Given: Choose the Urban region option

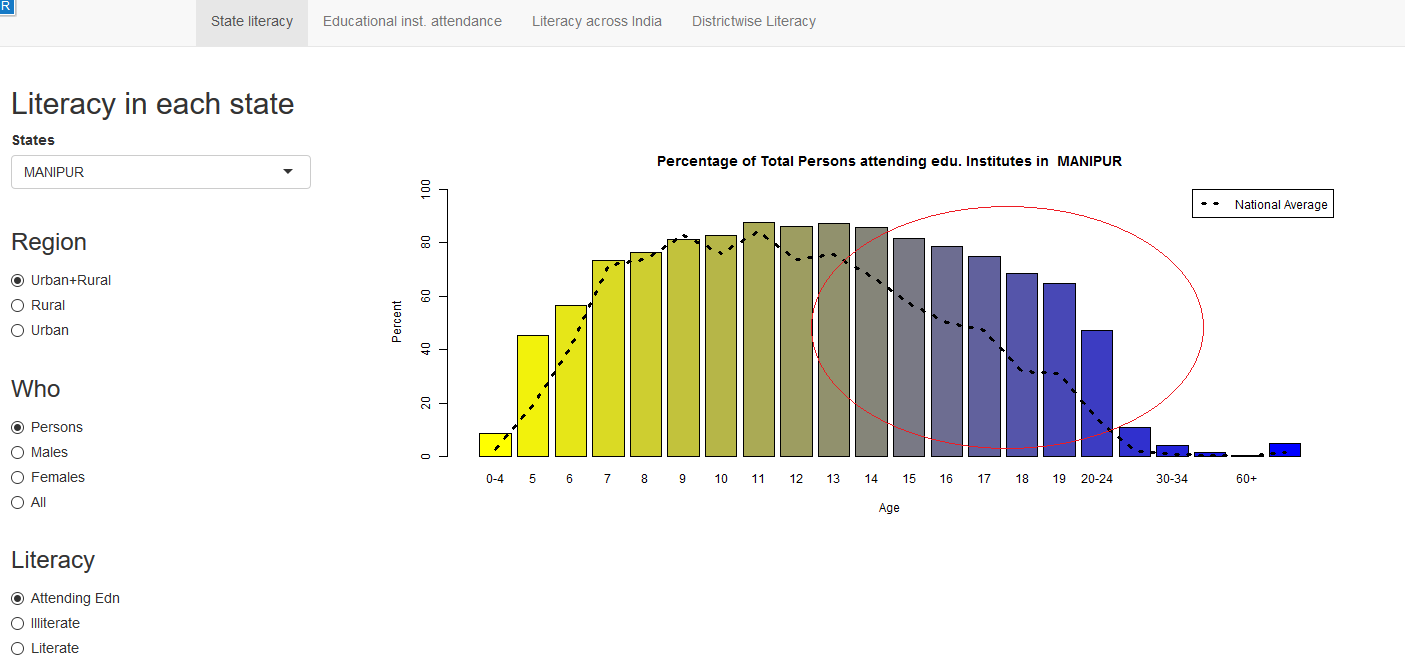Looking at the screenshot, I should coord(17,330).
